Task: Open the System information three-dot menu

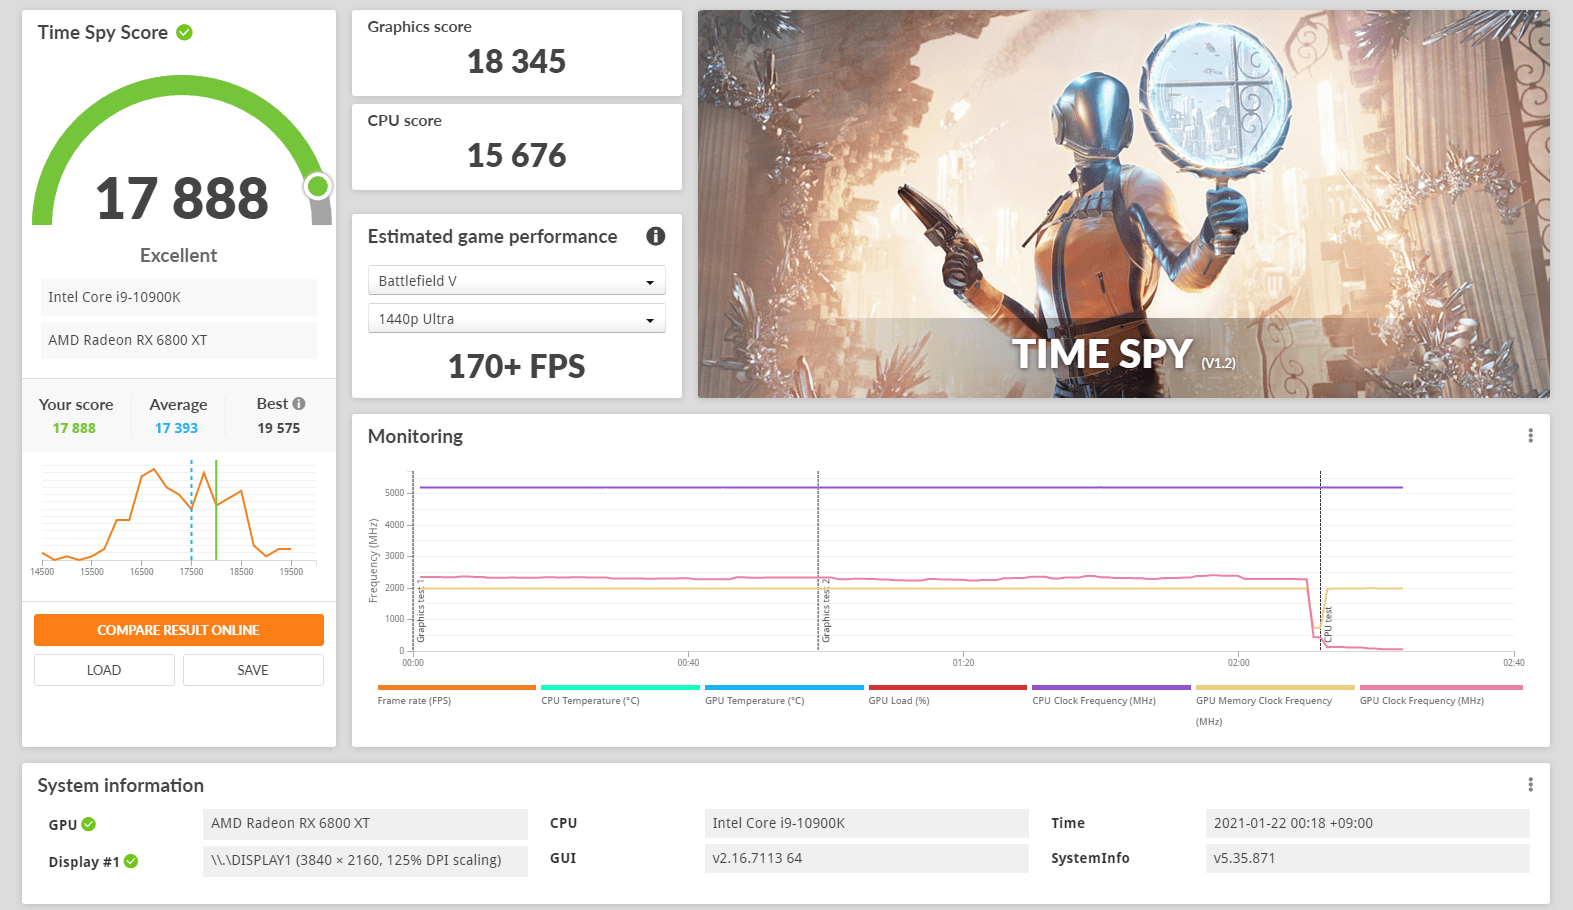Action: coord(1530,785)
